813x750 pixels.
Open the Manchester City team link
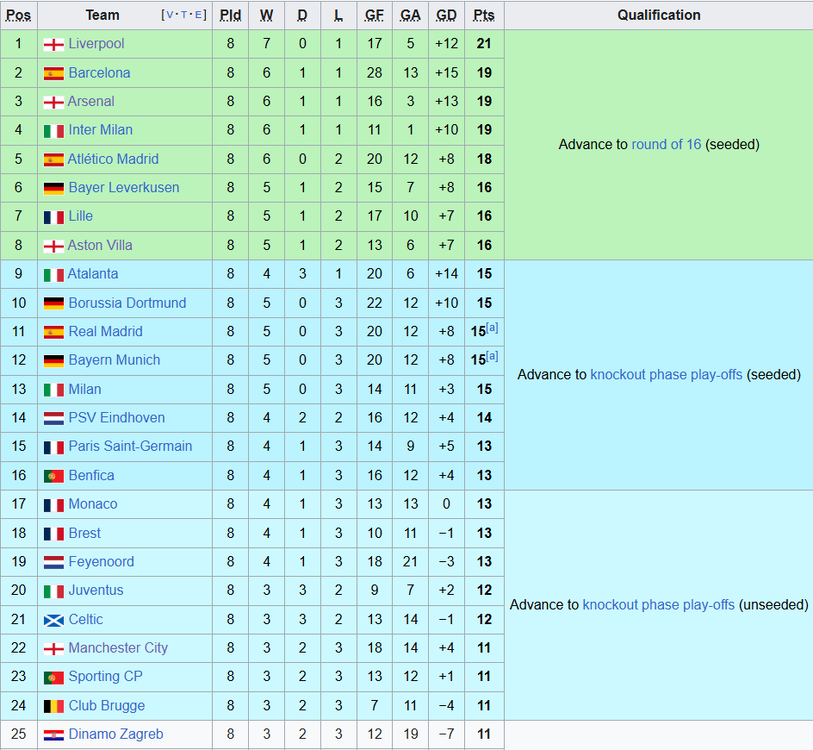pyautogui.click(x=118, y=648)
